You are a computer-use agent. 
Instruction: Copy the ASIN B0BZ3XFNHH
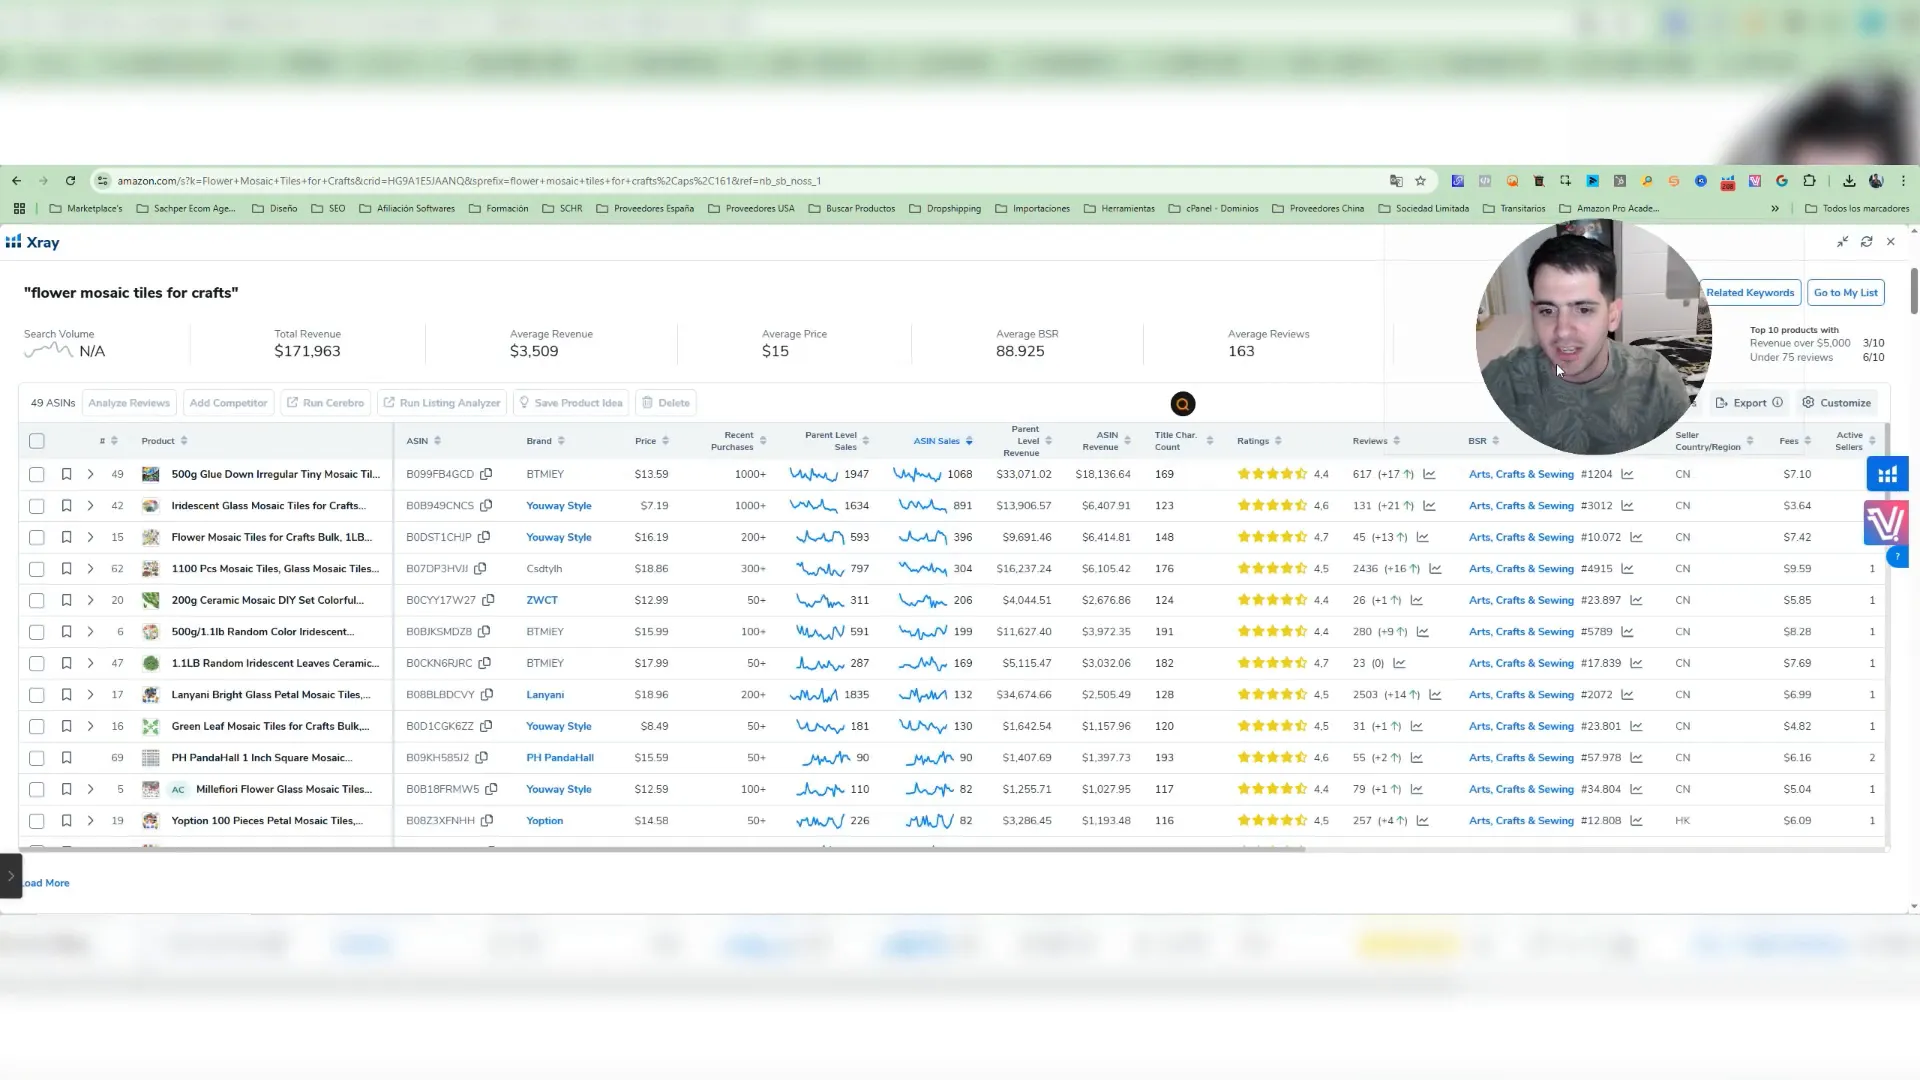coord(487,821)
